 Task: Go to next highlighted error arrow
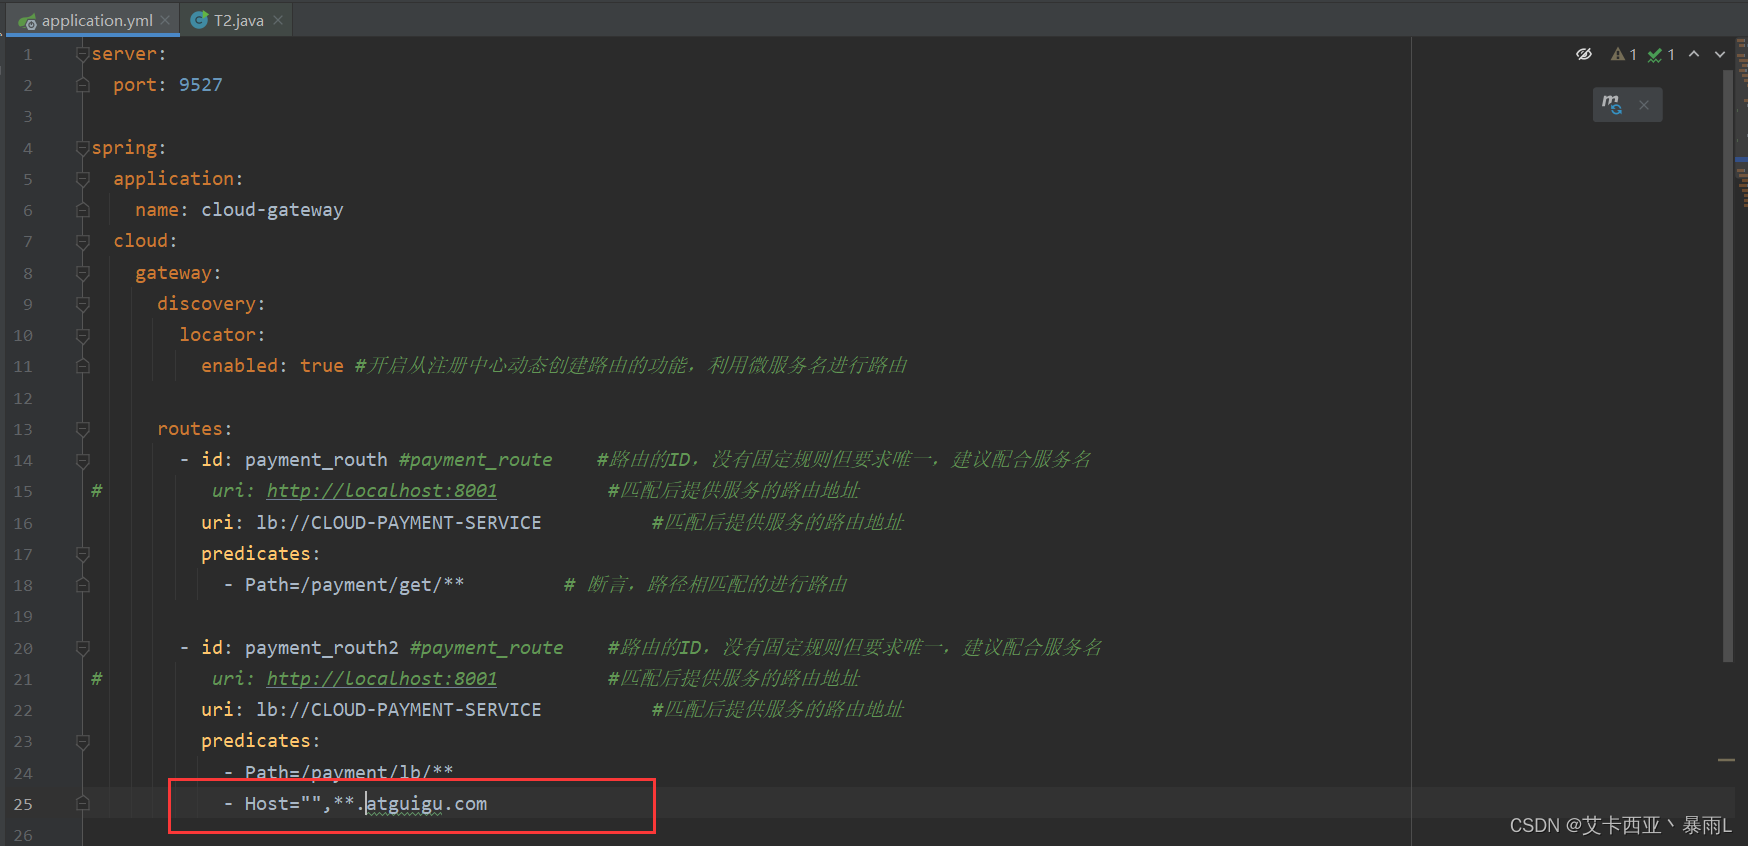1720,54
